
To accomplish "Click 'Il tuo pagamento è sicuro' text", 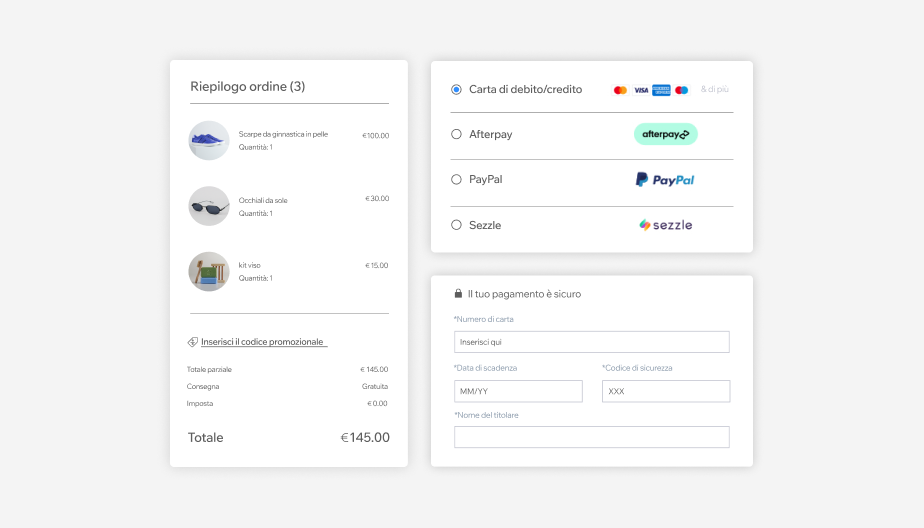I will 524,294.
